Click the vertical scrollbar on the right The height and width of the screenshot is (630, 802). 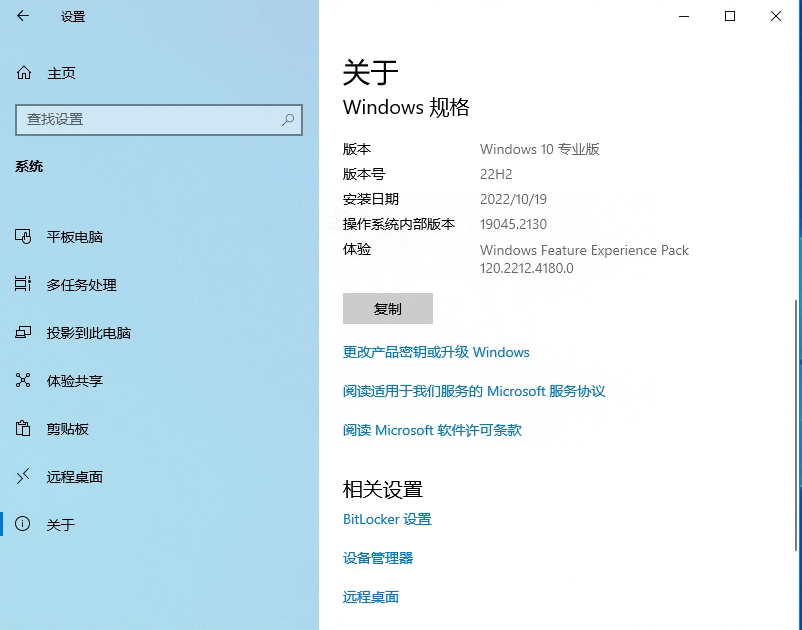795,425
